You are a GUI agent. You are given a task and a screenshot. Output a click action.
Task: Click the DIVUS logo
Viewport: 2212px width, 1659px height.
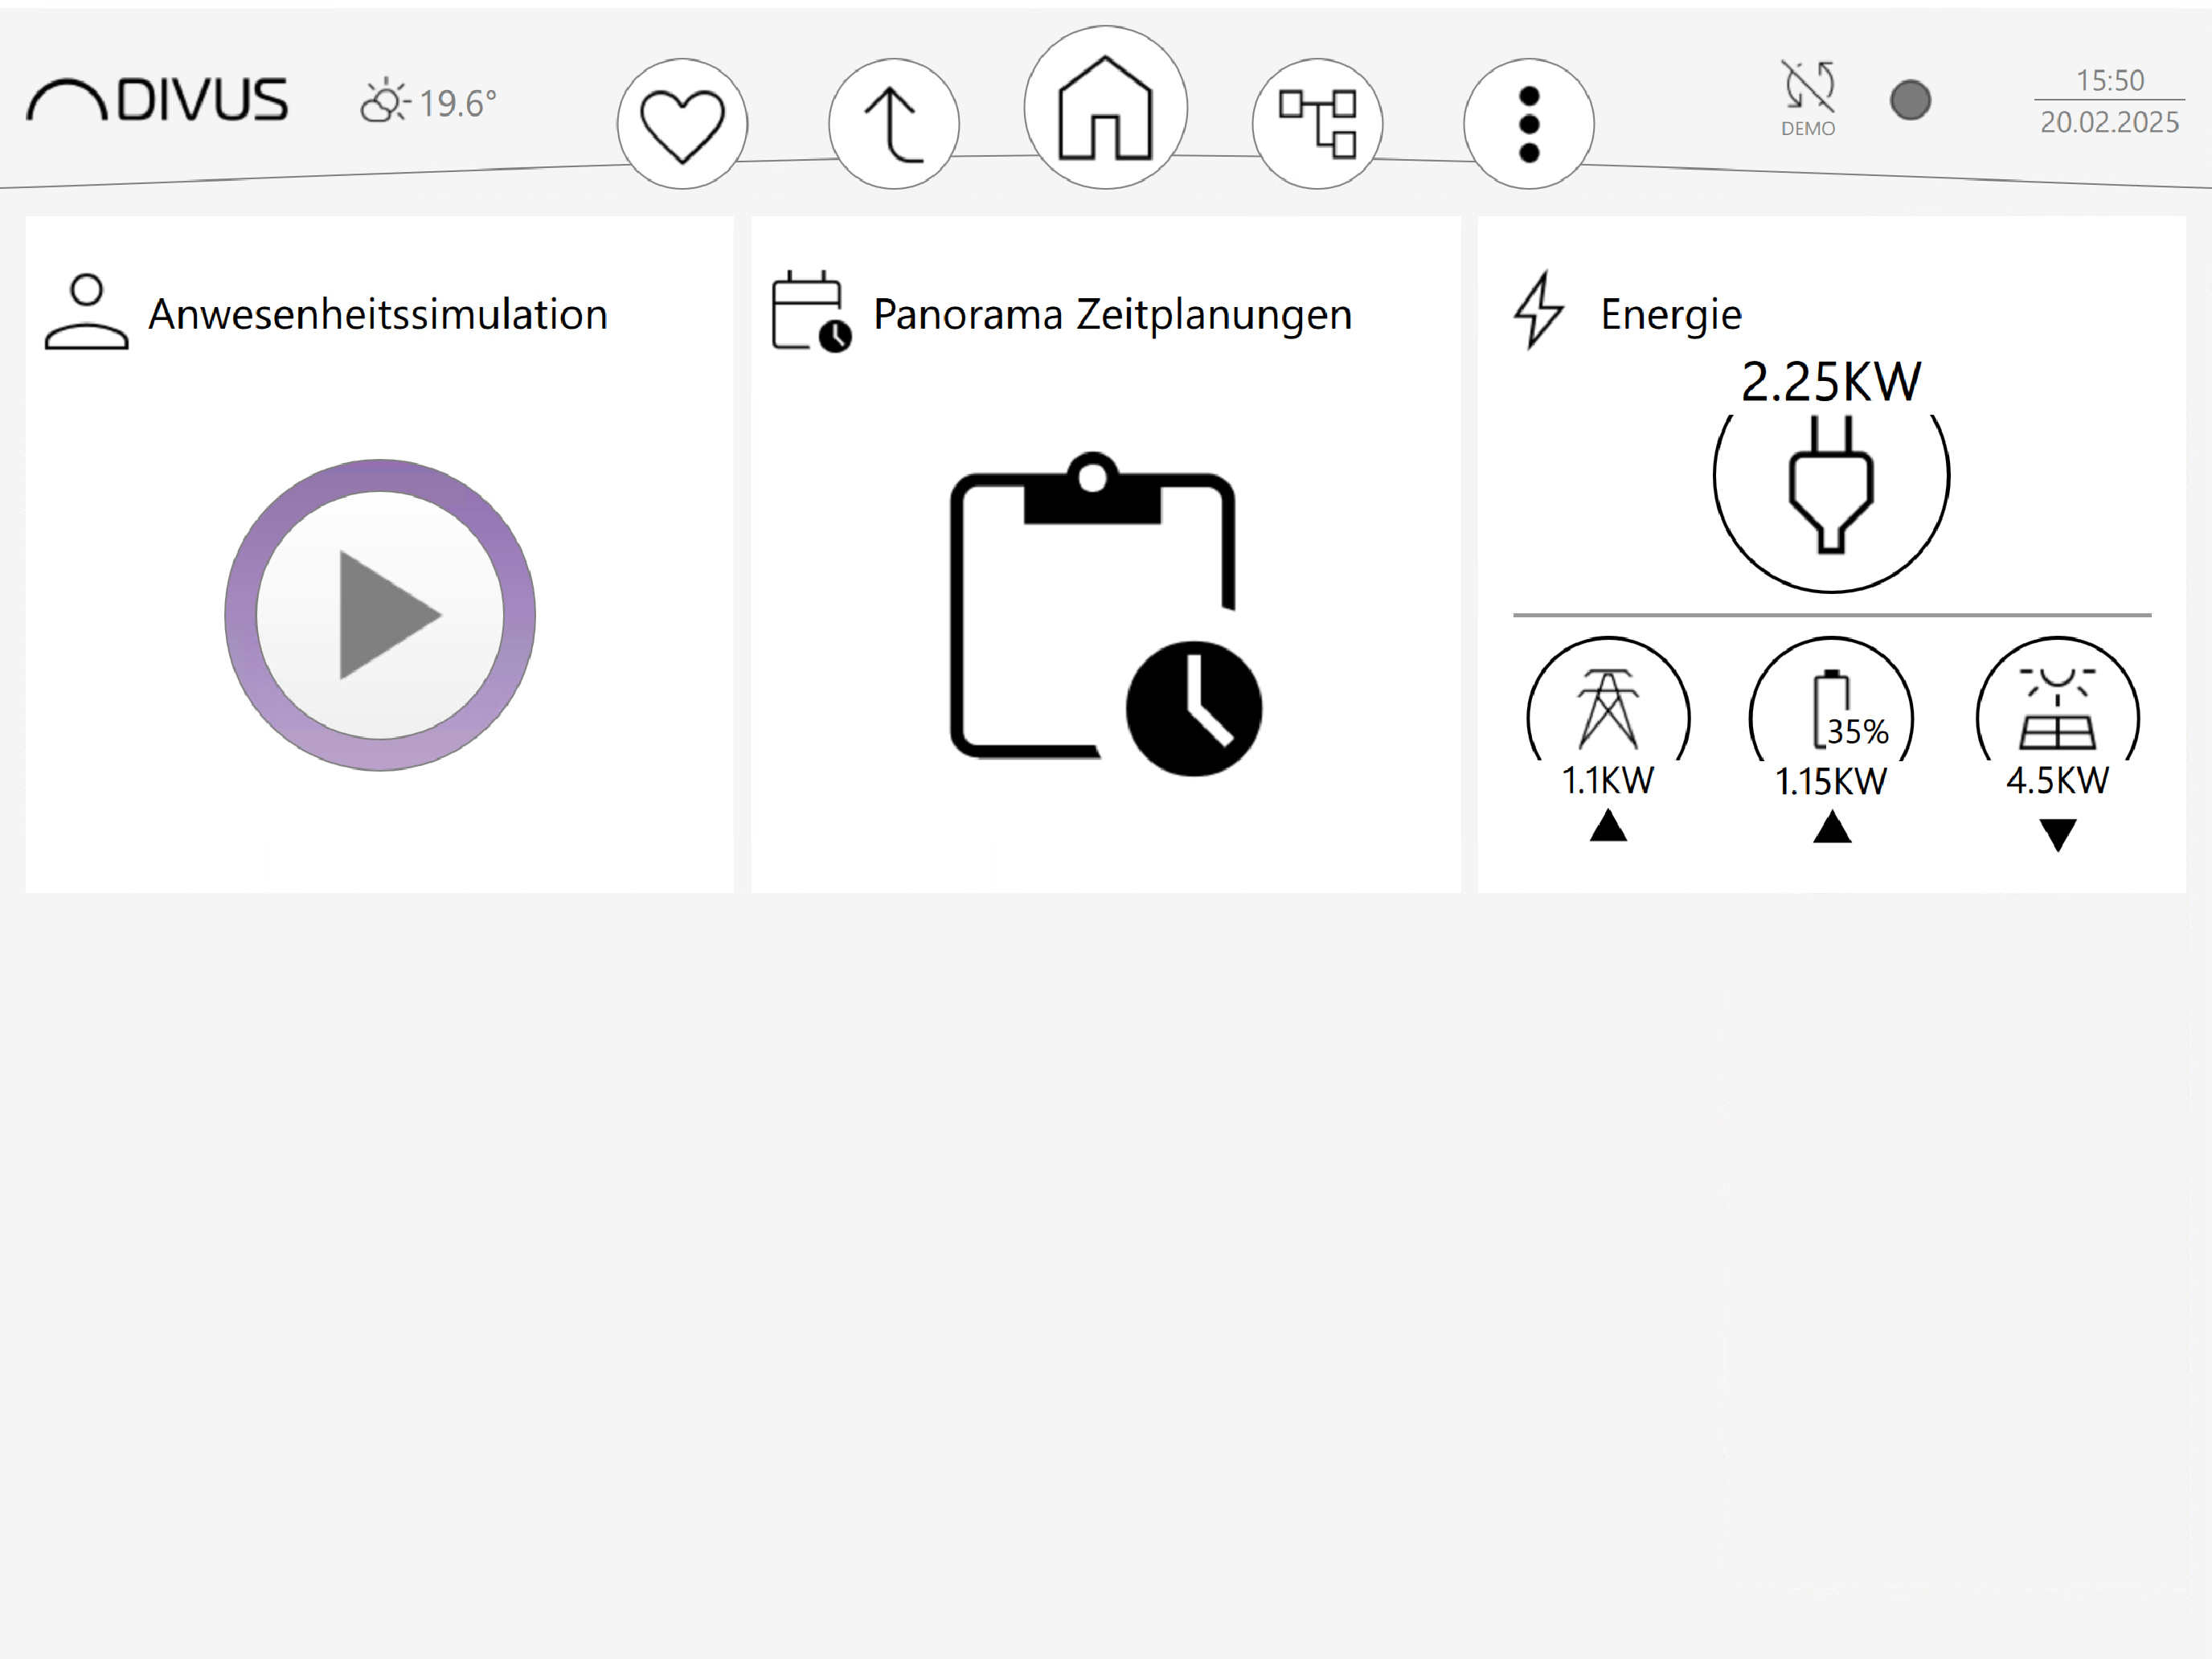(157, 100)
